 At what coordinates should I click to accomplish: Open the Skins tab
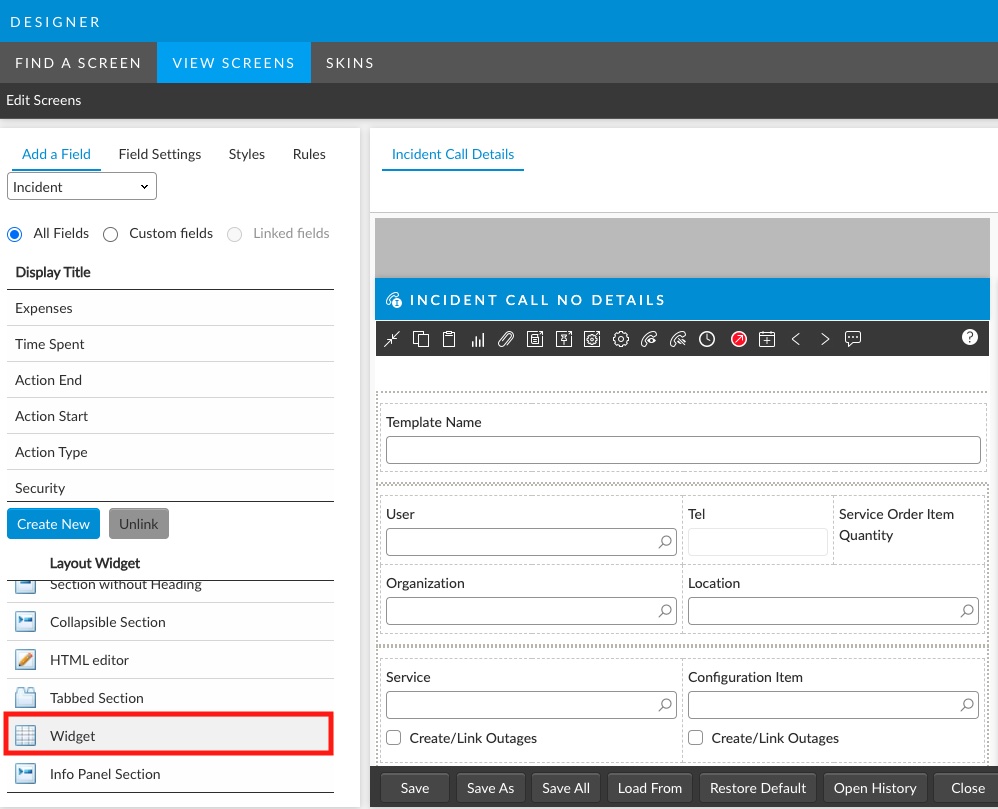350,63
